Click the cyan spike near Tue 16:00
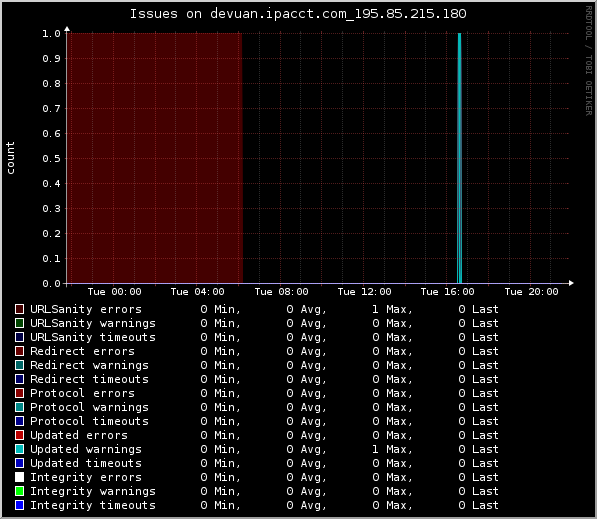Image resolution: width=597 pixels, height=519 pixels. click(460, 158)
